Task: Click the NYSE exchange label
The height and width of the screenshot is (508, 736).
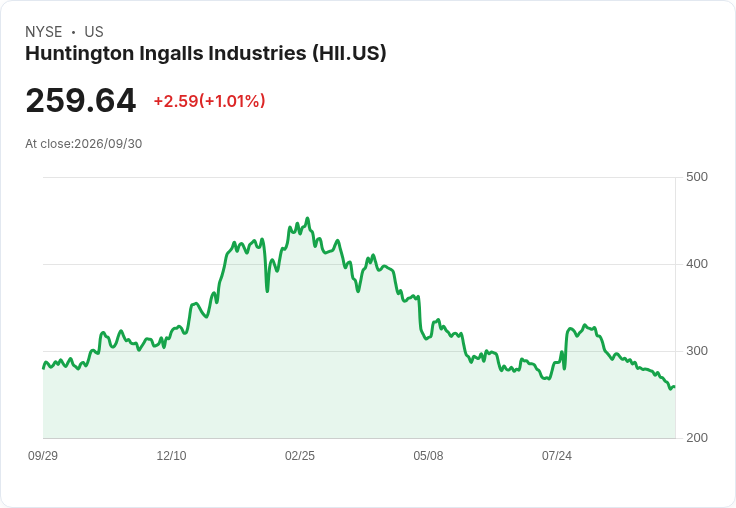Action: (x=44, y=32)
